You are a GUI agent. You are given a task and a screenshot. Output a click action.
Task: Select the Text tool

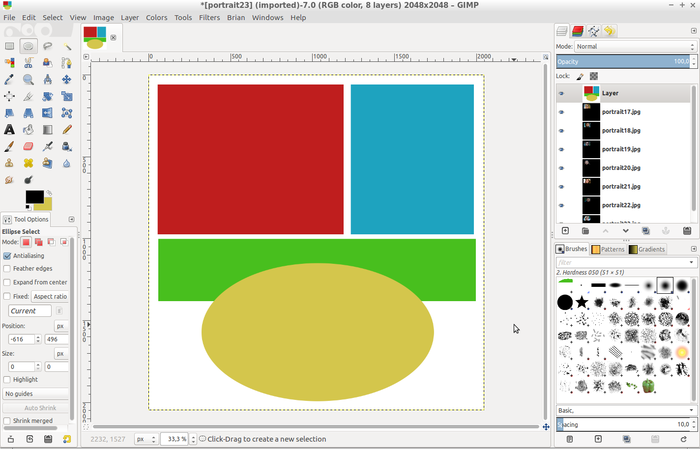coord(9,129)
